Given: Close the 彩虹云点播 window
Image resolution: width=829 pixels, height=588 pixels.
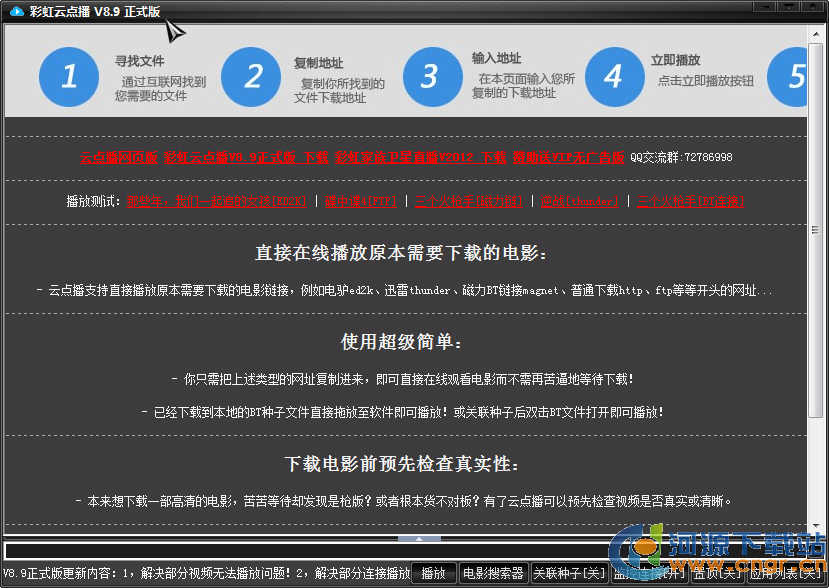Looking at the screenshot, I should point(814,6).
